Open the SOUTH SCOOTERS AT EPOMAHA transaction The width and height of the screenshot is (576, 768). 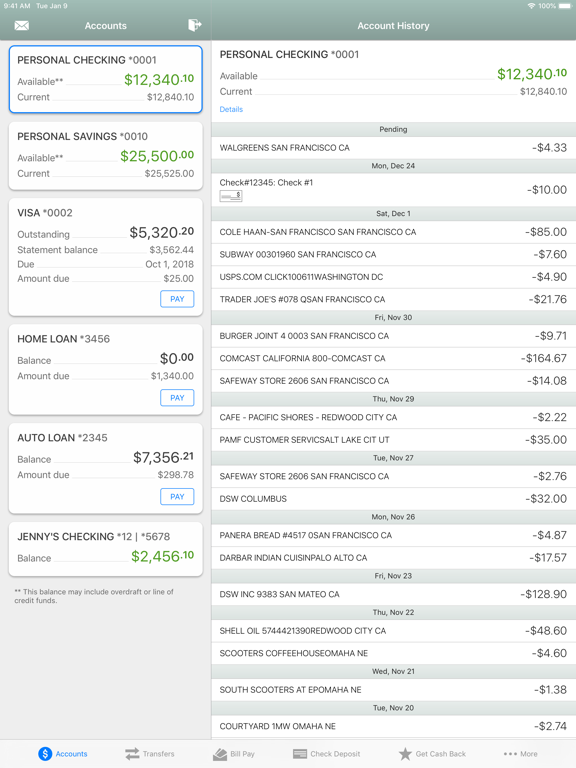click(394, 690)
